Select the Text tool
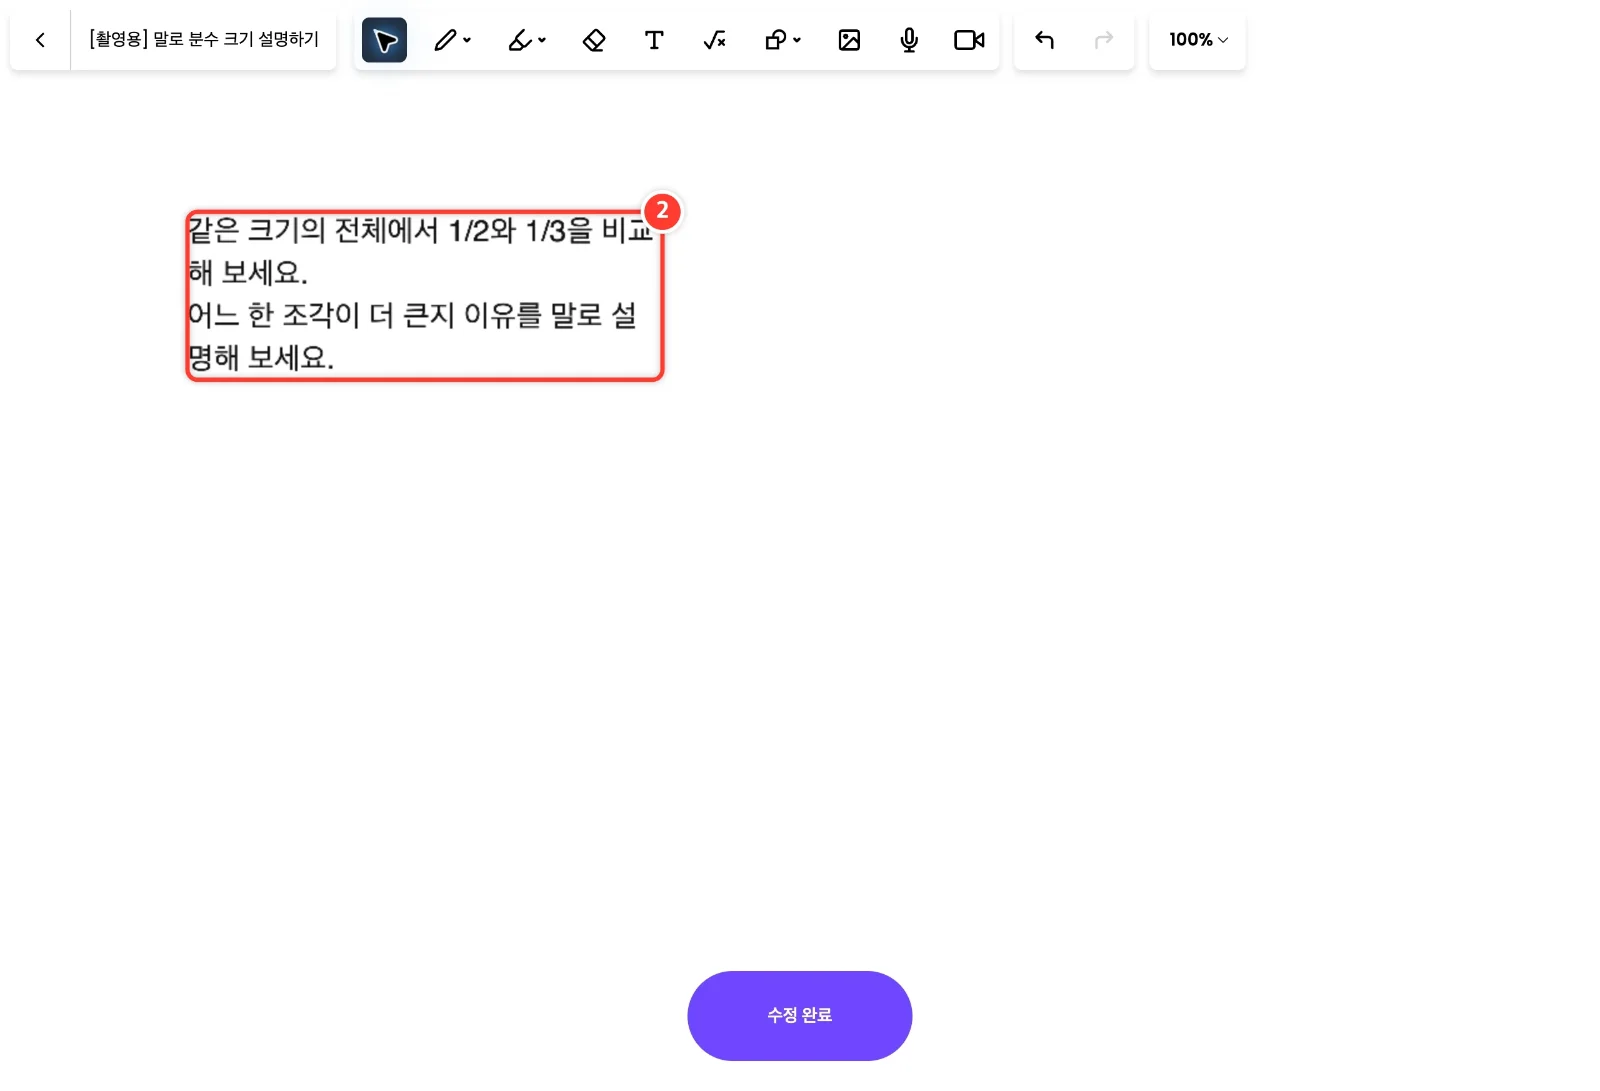Viewport: 1600px width, 1091px height. click(x=654, y=40)
